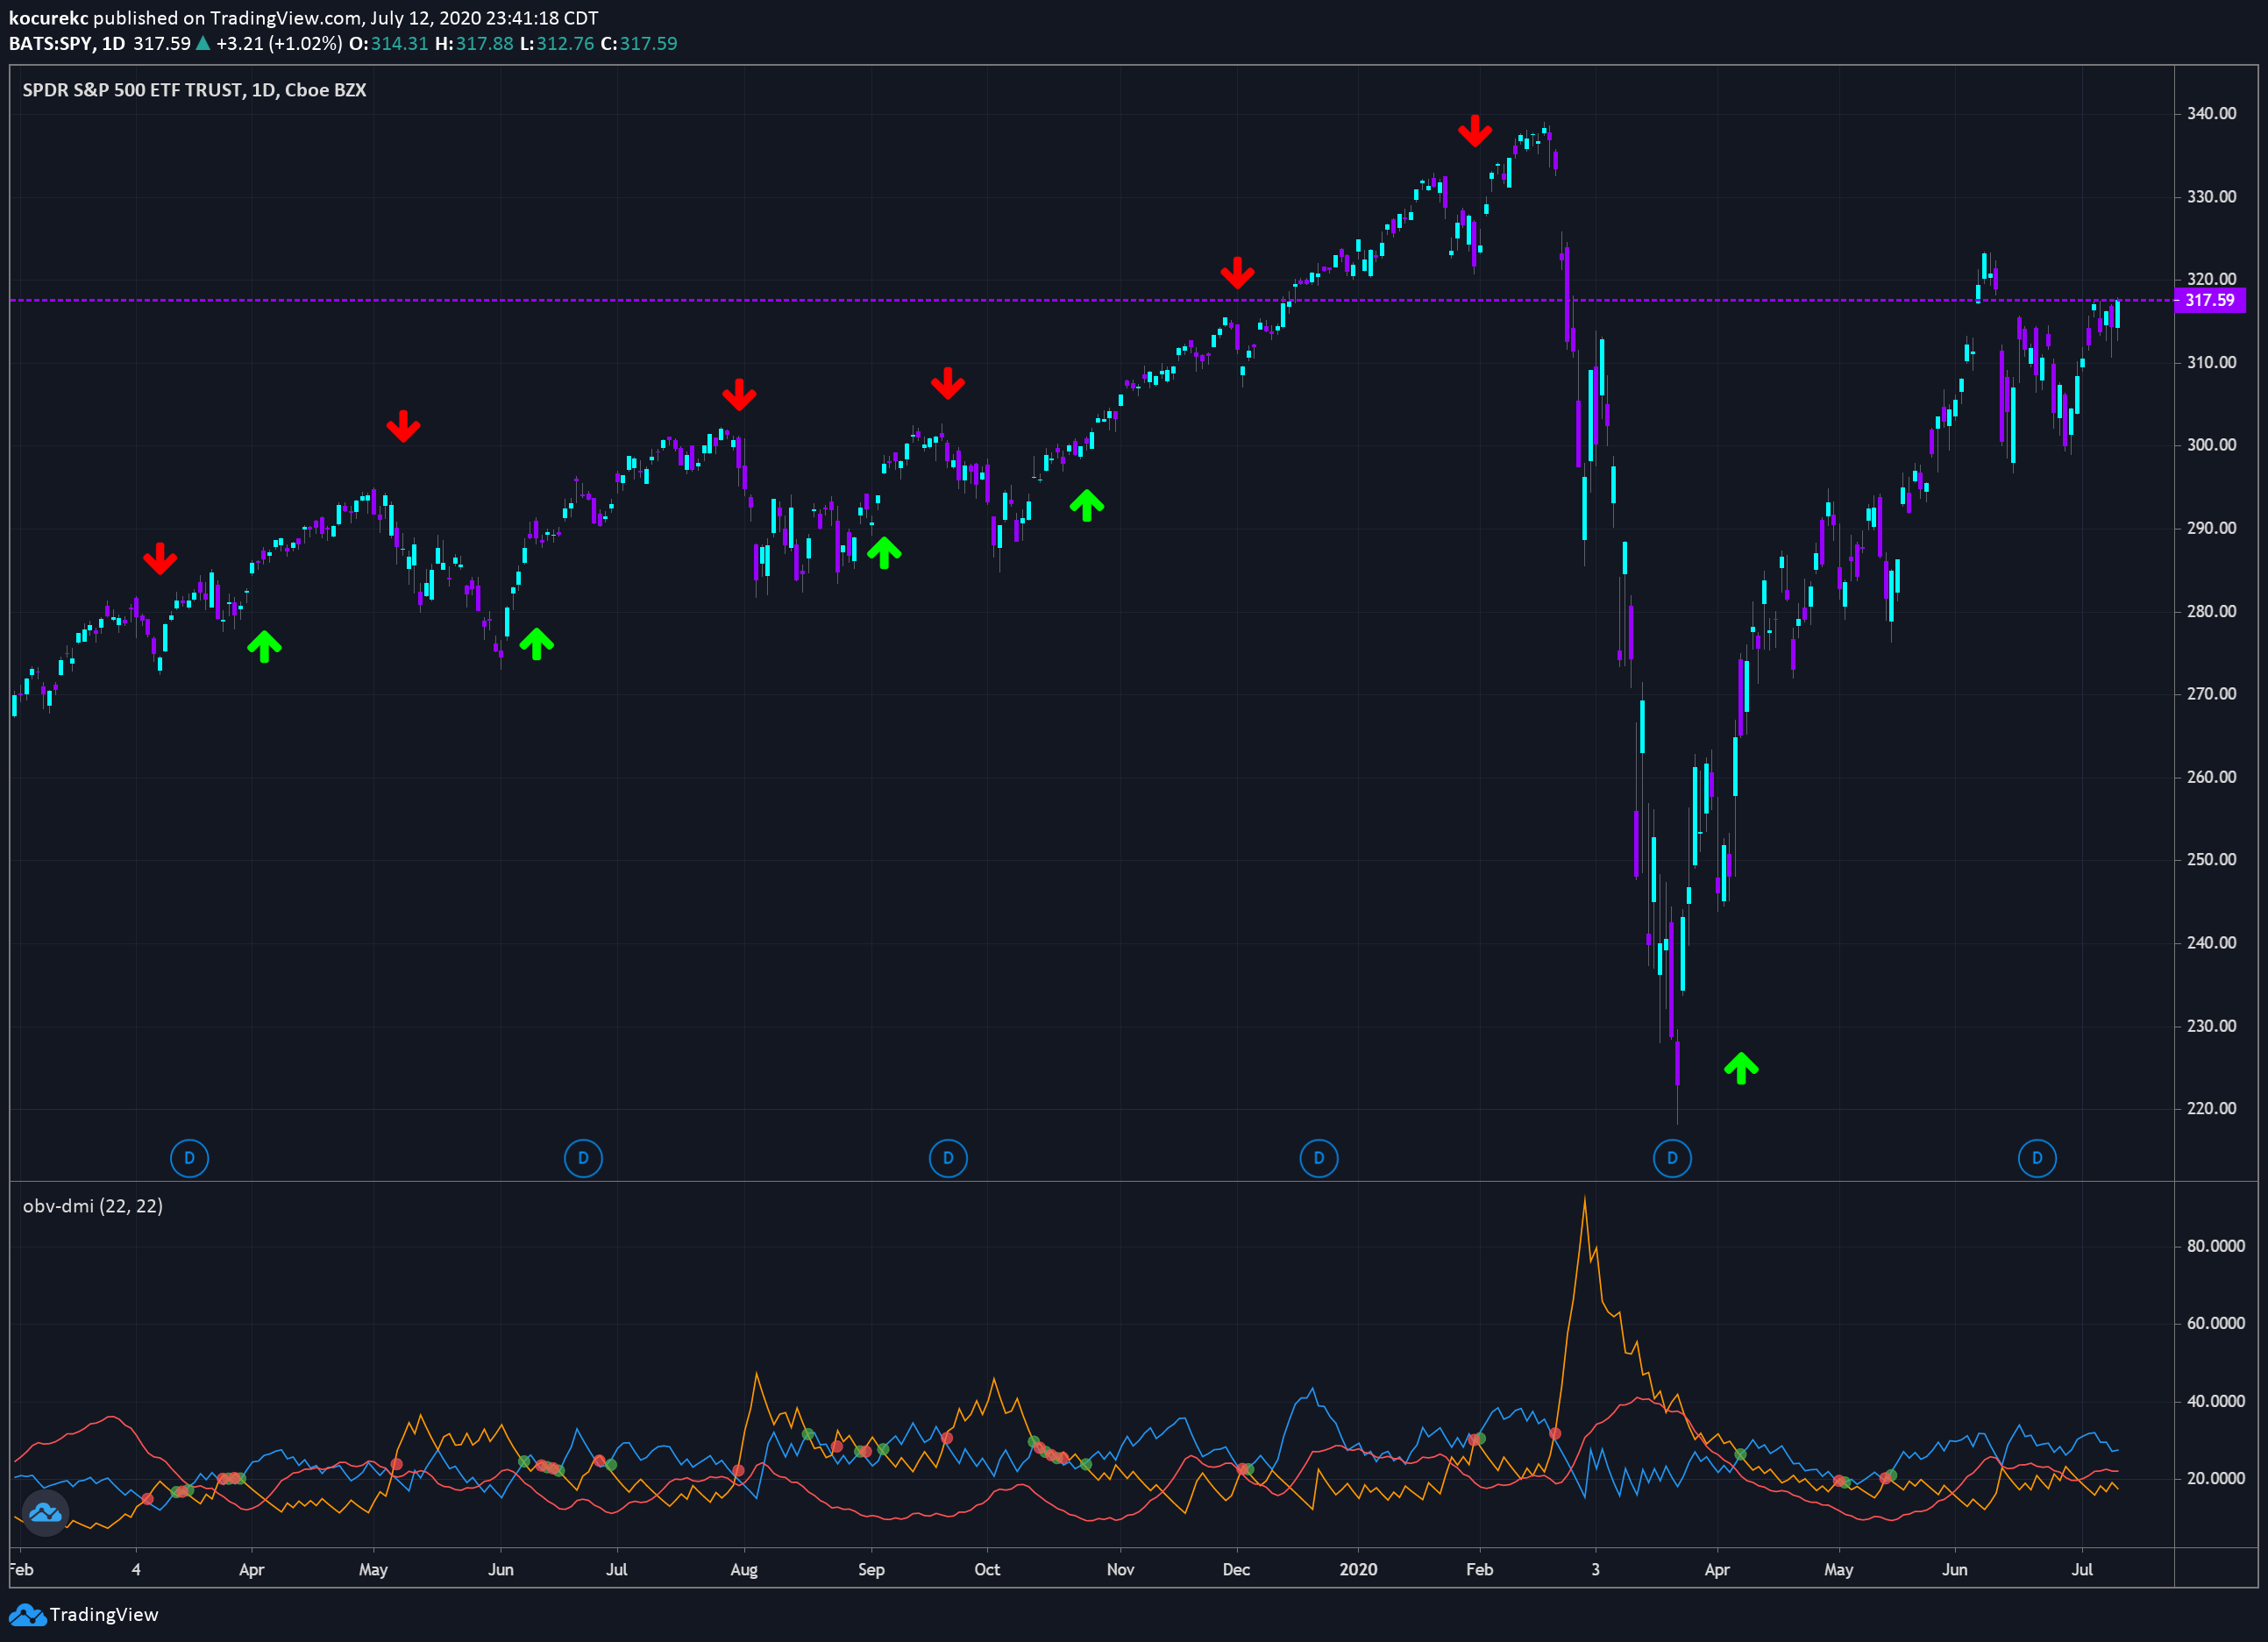Click the 240.00 price axis label
The image size is (2268, 1642).
click(x=2211, y=942)
